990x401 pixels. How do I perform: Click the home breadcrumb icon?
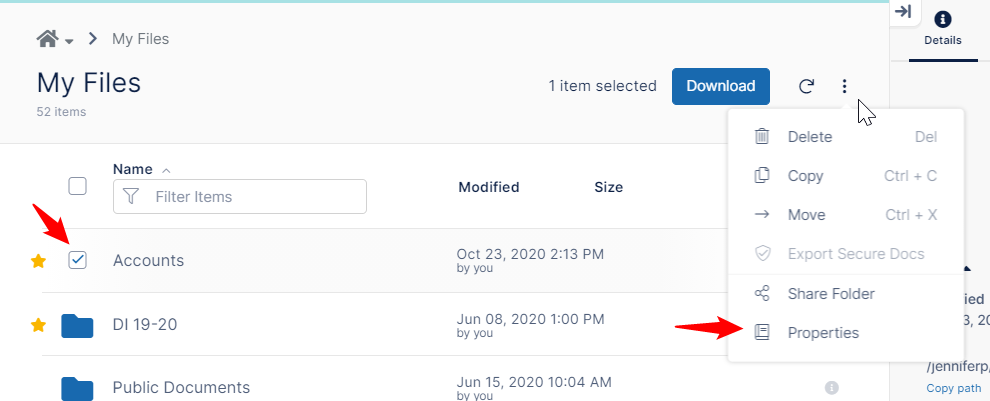click(47, 39)
